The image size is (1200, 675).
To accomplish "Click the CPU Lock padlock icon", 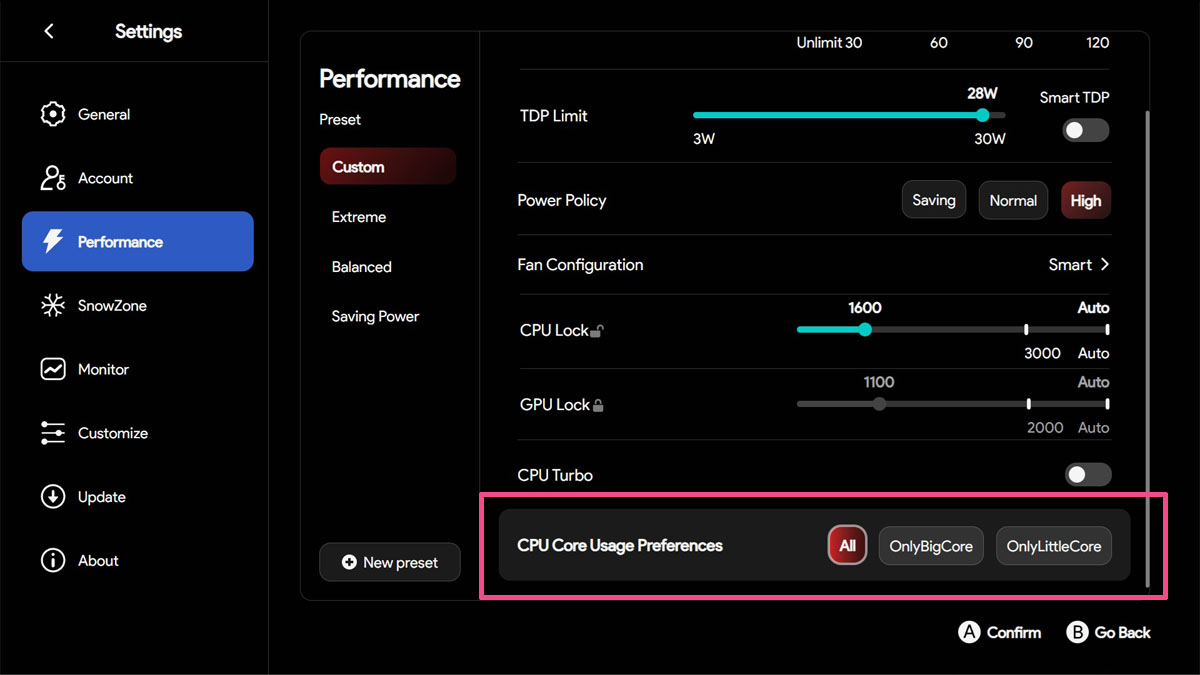I will (x=596, y=331).
